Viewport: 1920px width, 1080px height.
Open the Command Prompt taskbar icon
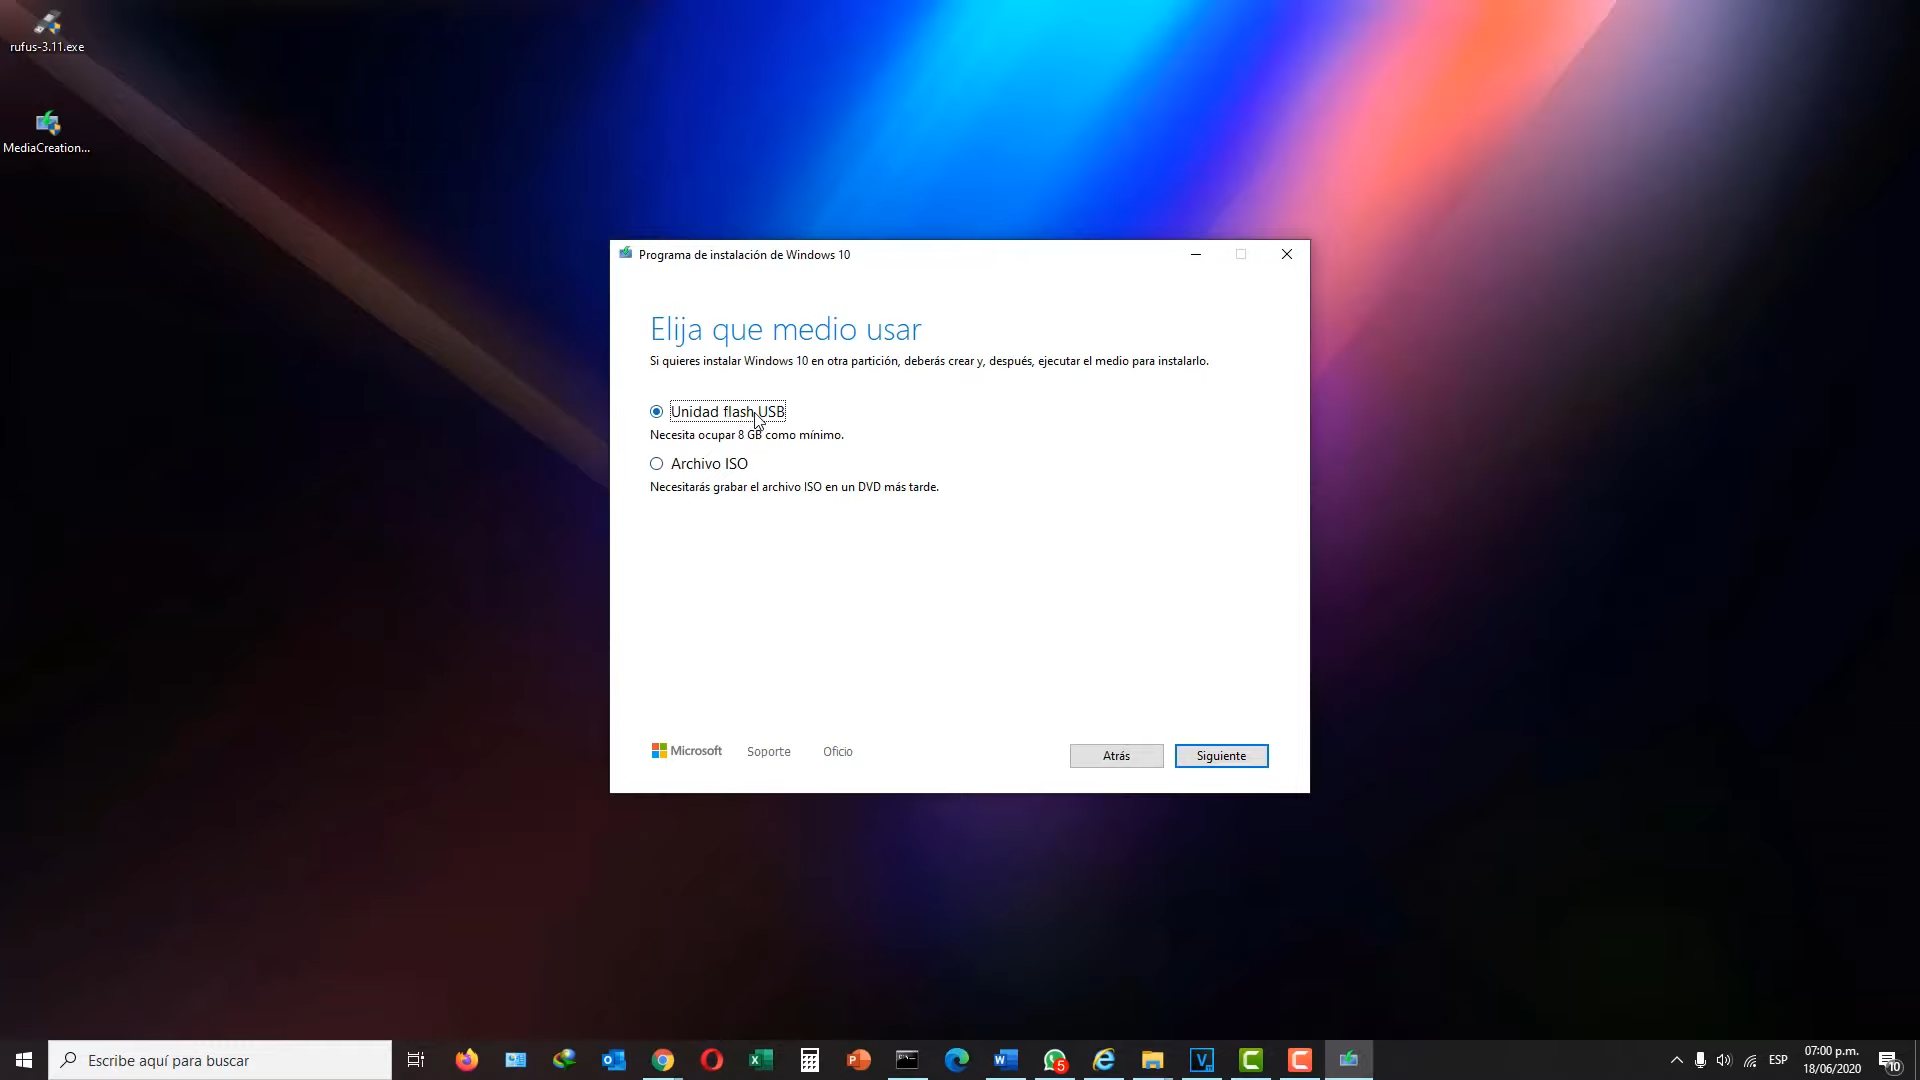pyautogui.click(x=907, y=1059)
